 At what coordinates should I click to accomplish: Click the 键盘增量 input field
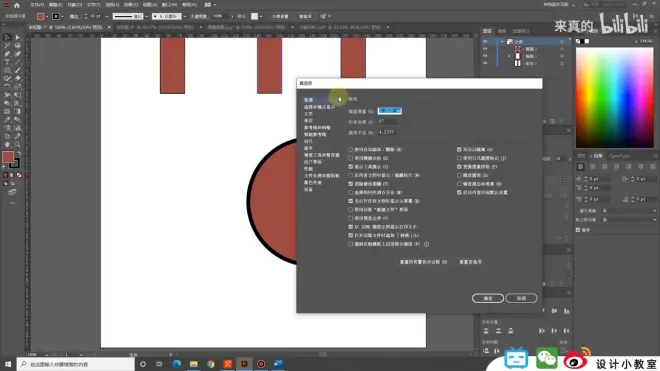[389, 111]
